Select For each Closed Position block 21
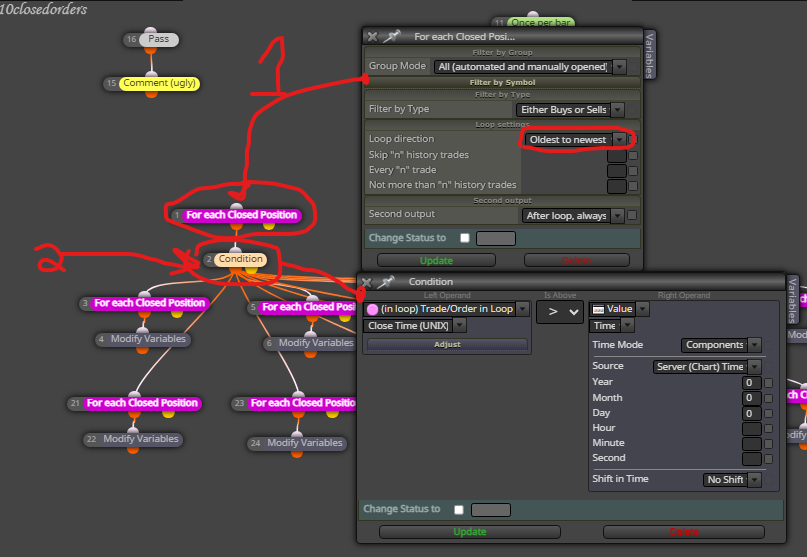Image resolution: width=807 pixels, height=557 pixels. coord(142,403)
